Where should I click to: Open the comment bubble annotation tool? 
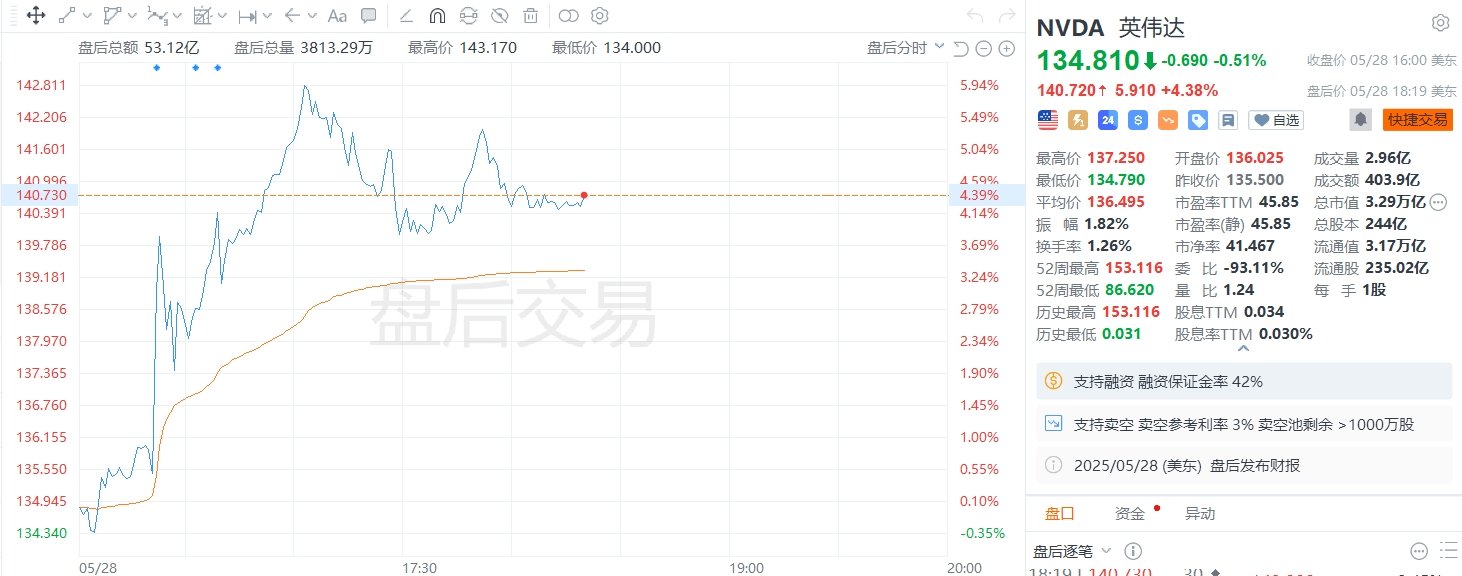pos(369,15)
